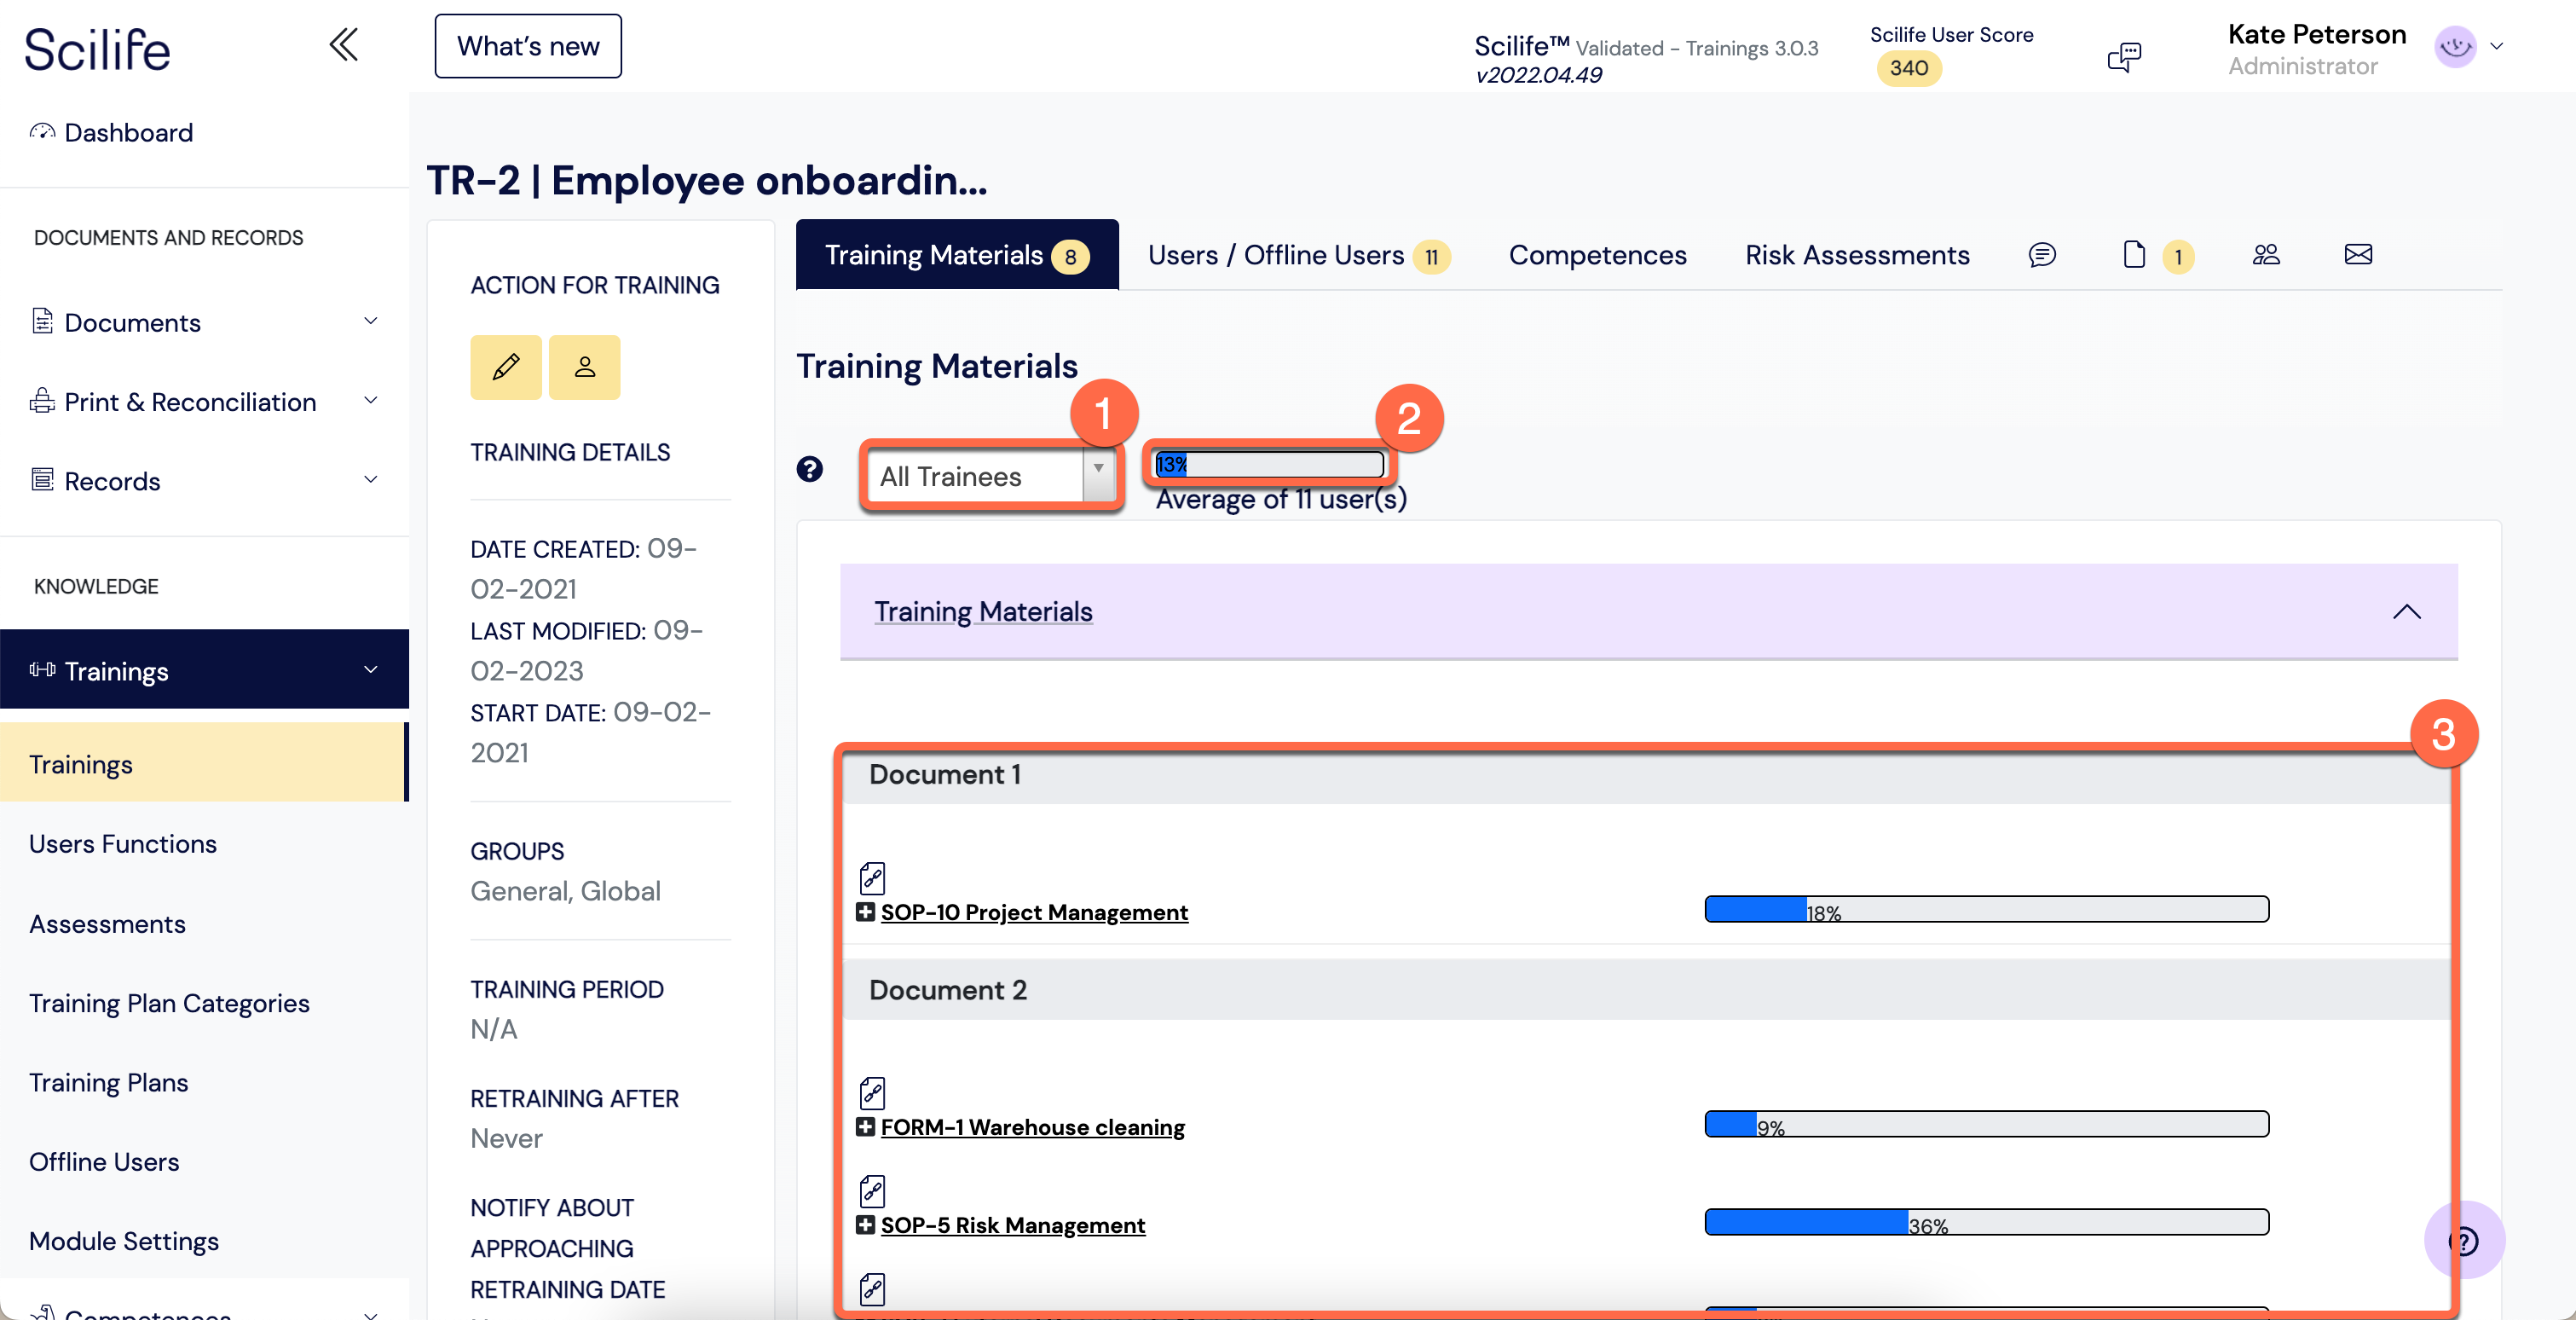Screen dimensions: 2576x1320
Task: Click the Scilife logo
Action: [x=97, y=49]
